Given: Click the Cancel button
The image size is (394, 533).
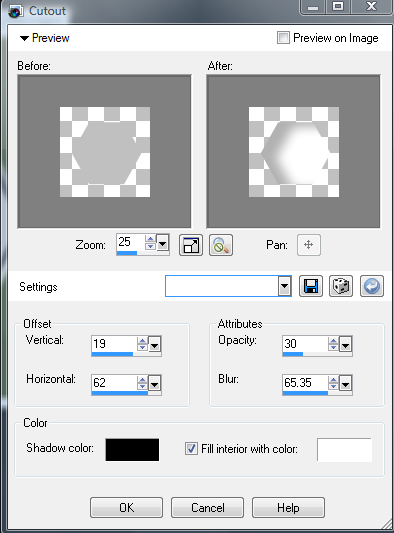Looking at the screenshot, I should coord(207,508).
